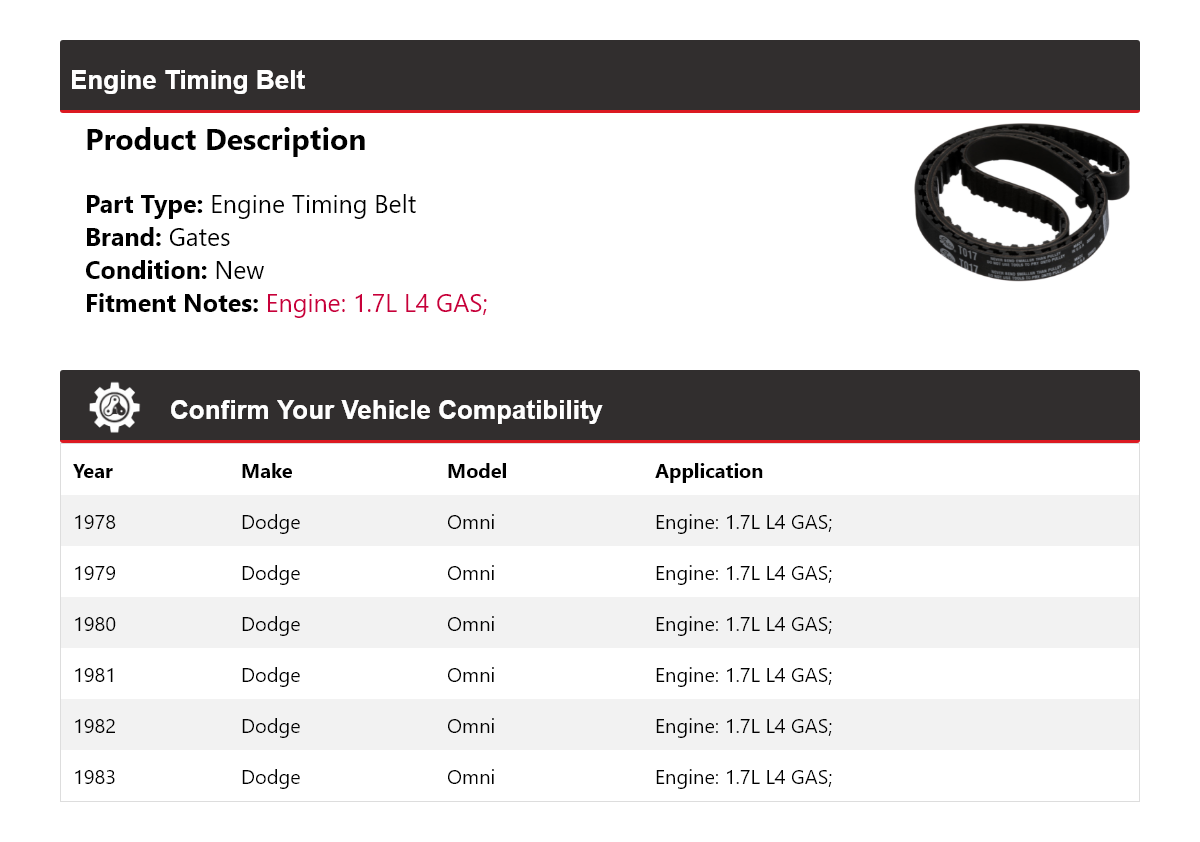Image resolution: width=1200 pixels, height=842 pixels.
Task: Click the 1979 year cell
Action: [x=95, y=573]
